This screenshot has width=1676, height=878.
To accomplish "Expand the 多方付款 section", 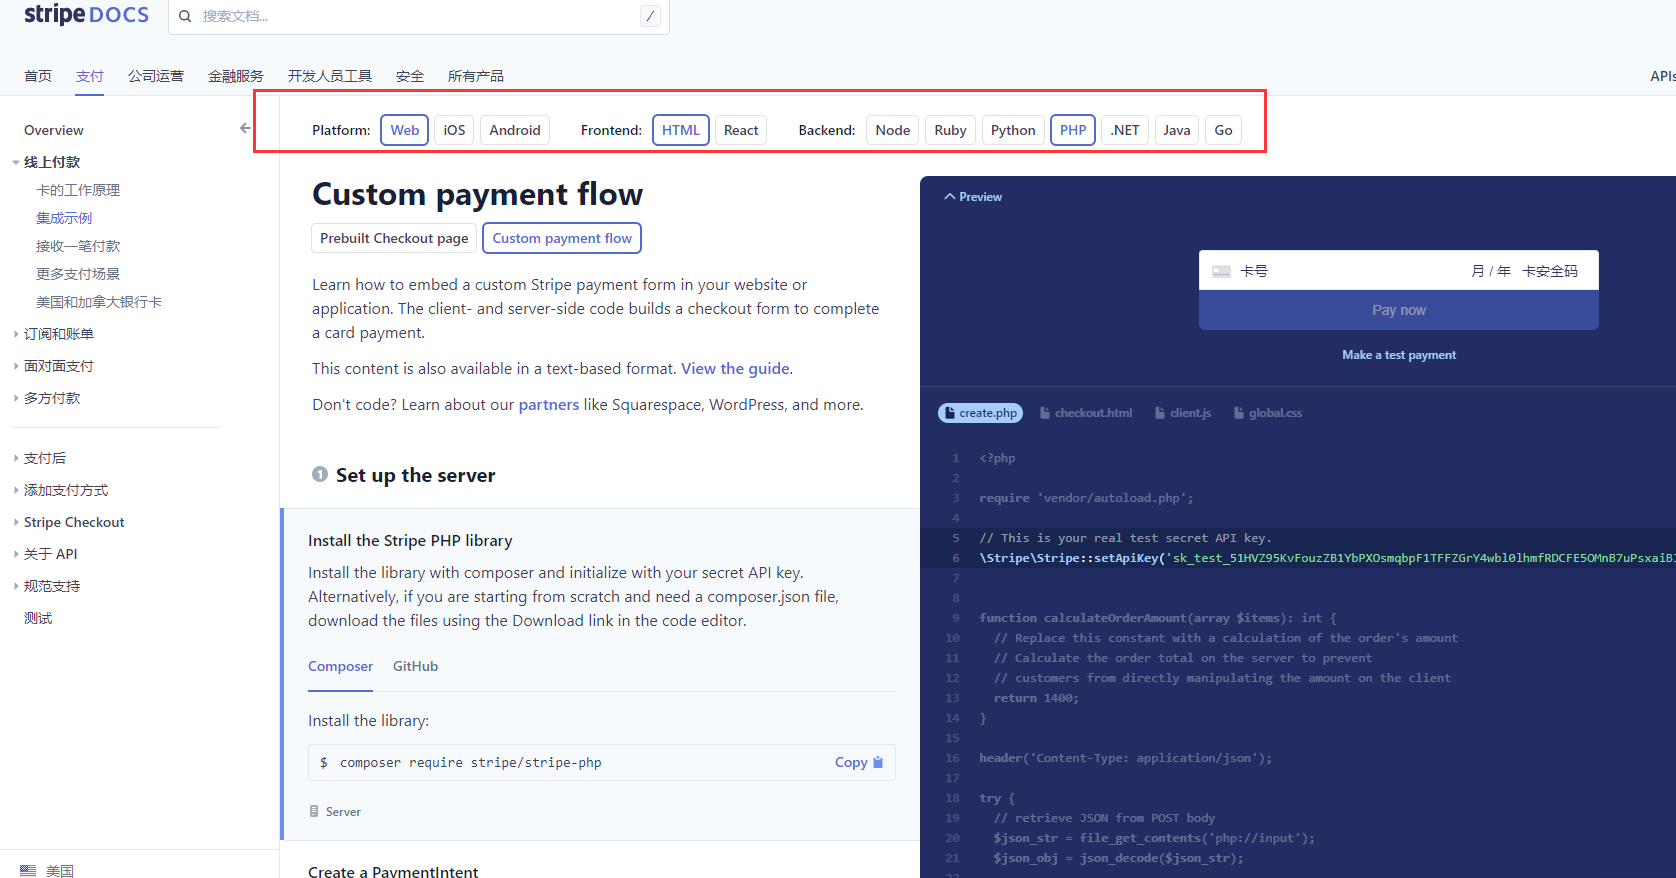I will [52, 398].
